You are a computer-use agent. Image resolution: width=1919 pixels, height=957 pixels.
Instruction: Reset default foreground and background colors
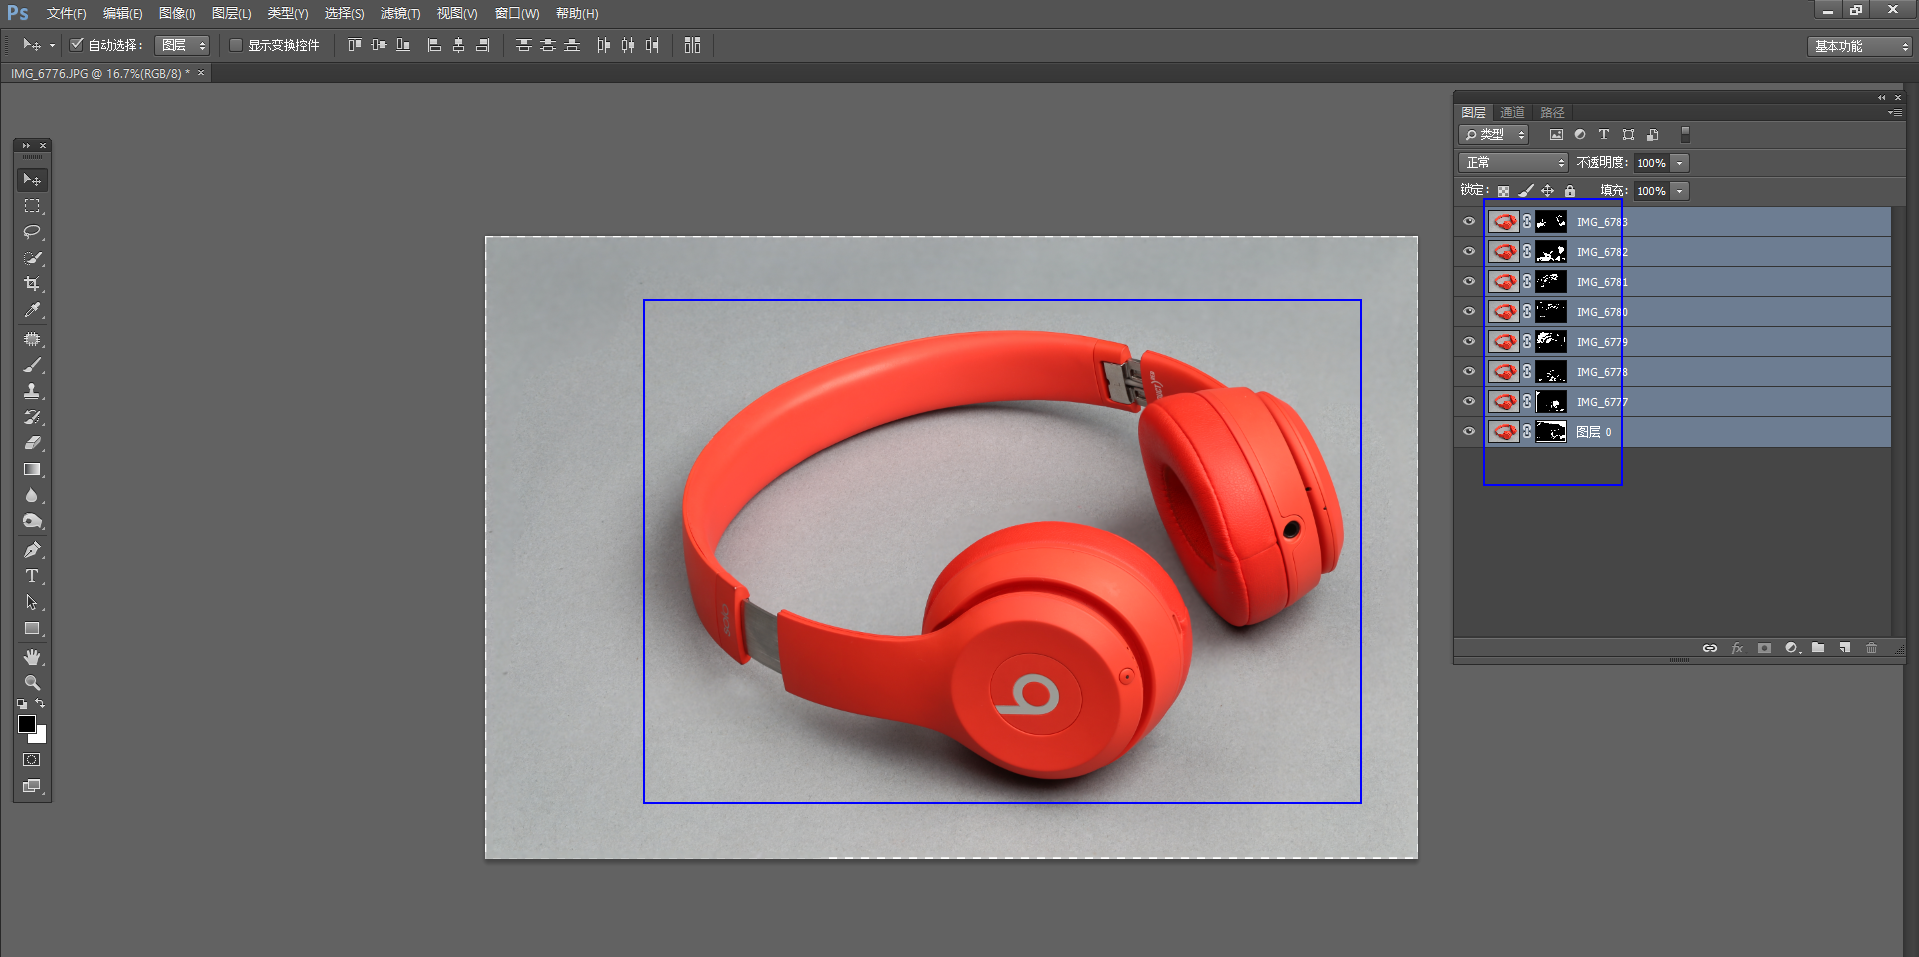click(22, 704)
